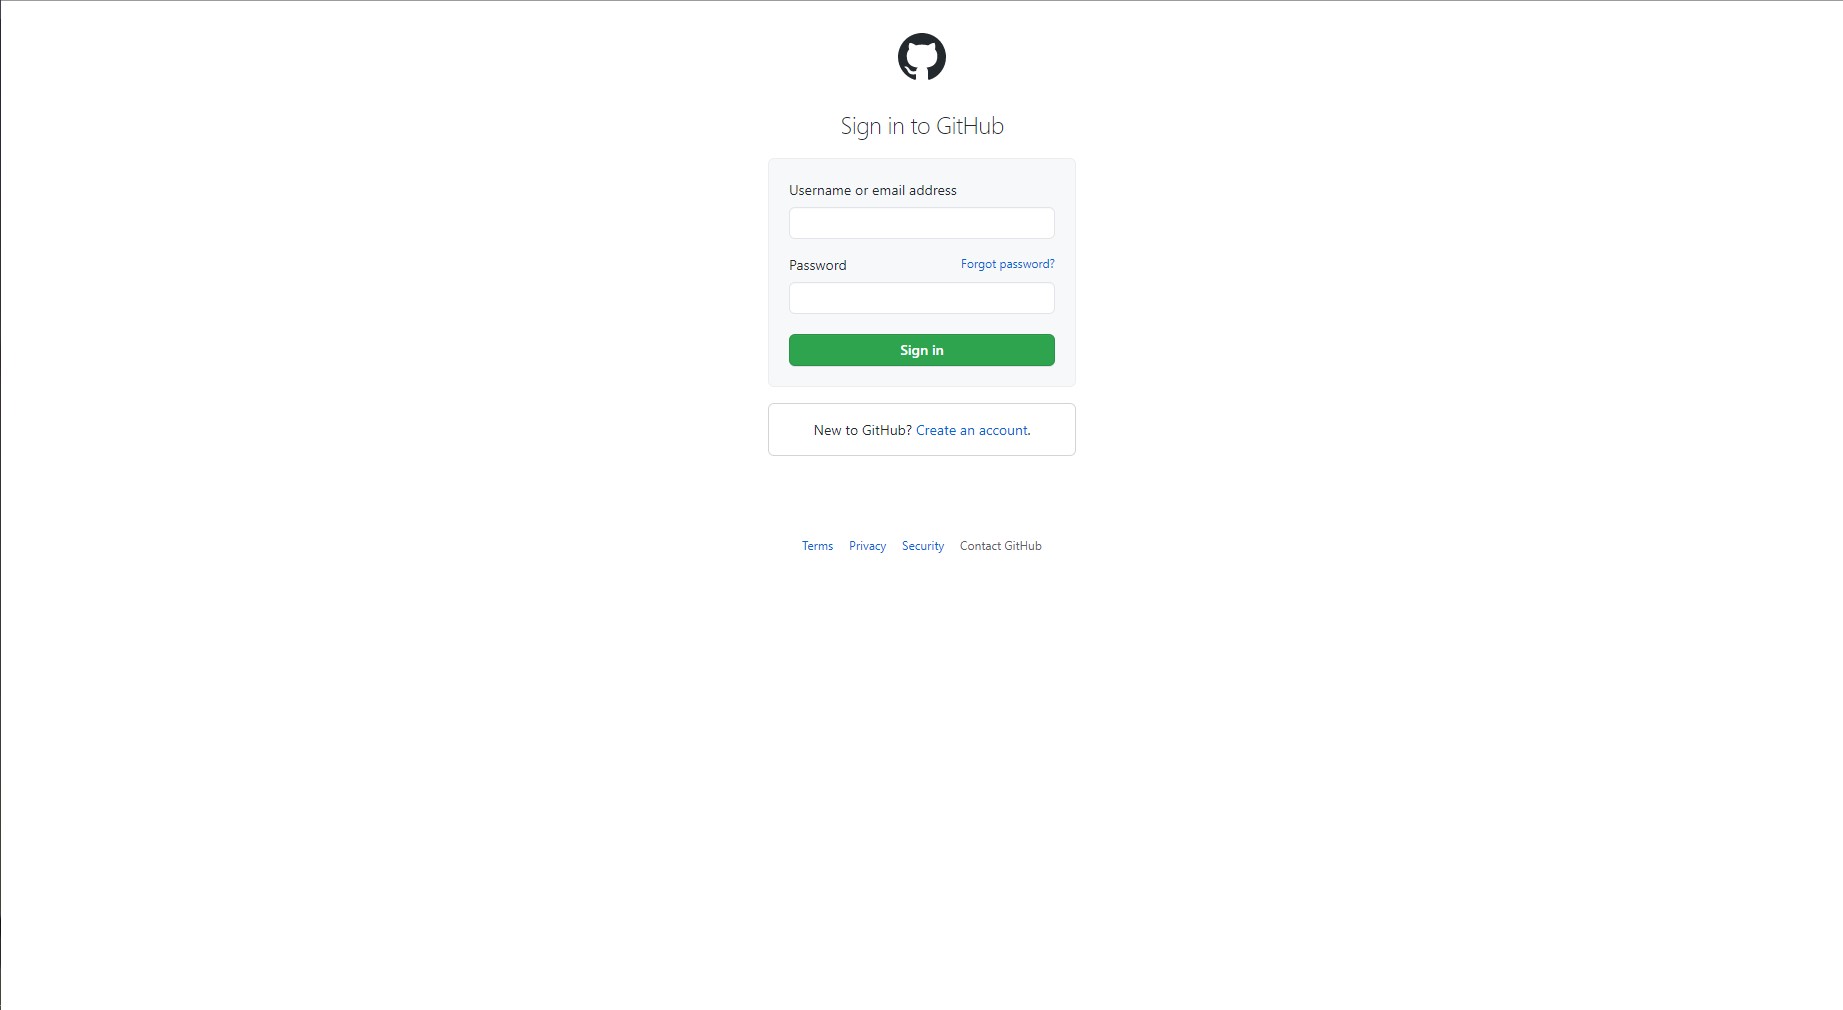The height and width of the screenshot is (1010, 1843).
Task: Click the Username or email address label
Action: (x=872, y=190)
